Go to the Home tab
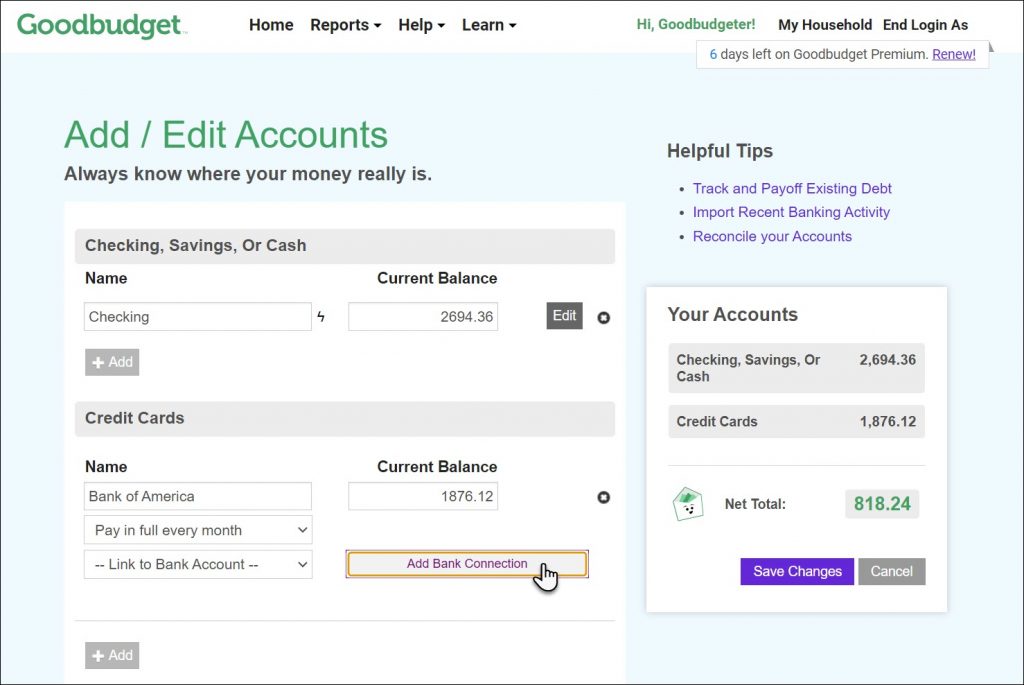The width and height of the screenshot is (1024, 685). click(271, 25)
